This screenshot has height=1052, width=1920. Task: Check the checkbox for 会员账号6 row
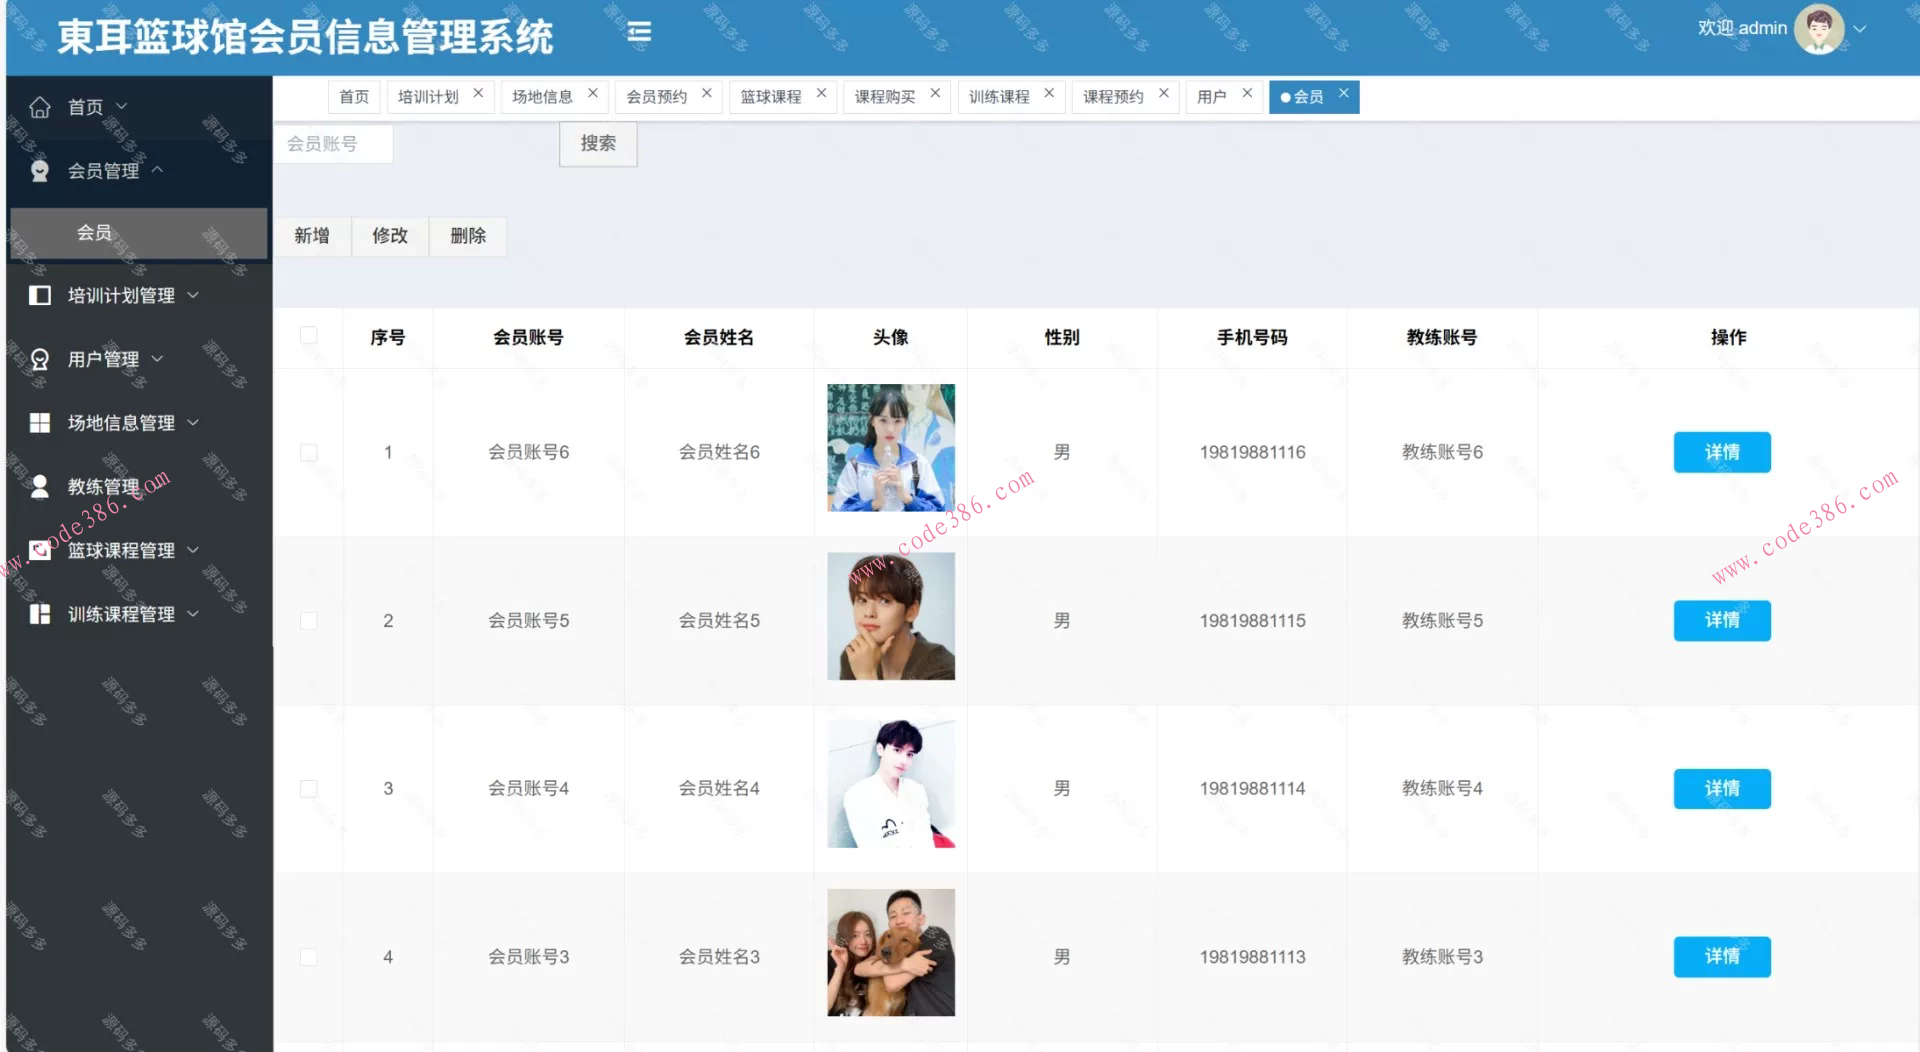308,452
